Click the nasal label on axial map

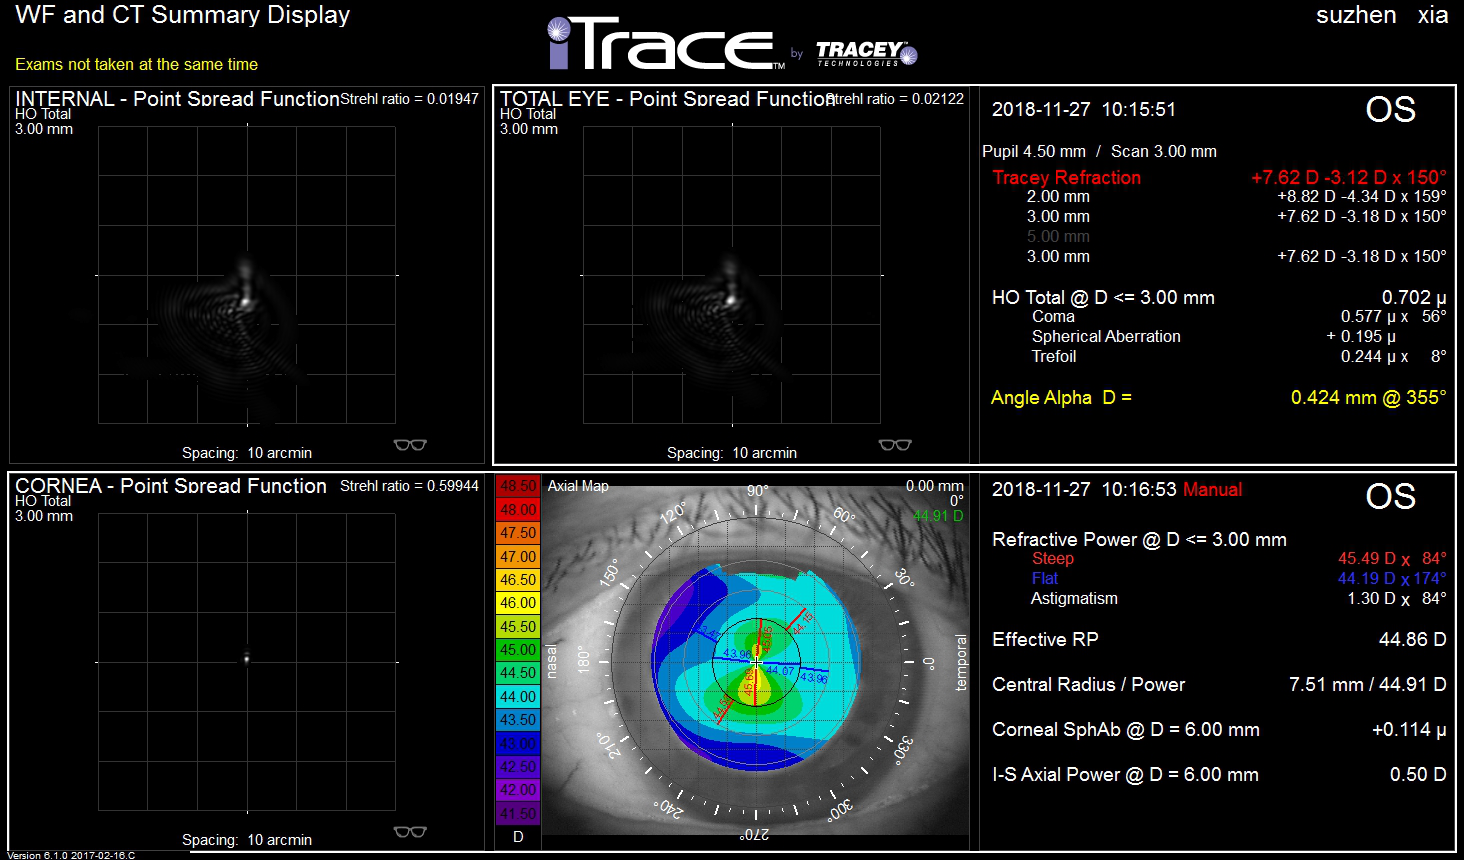click(x=552, y=662)
